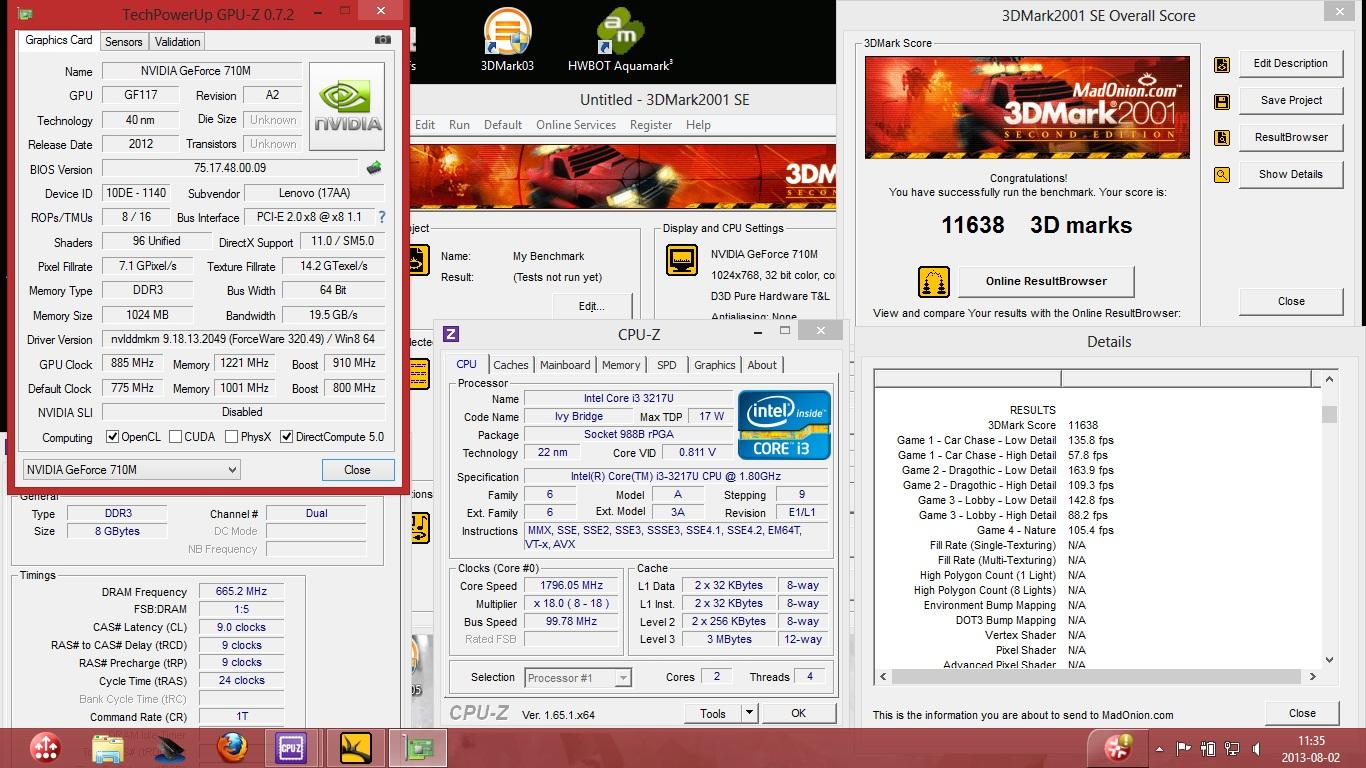Open the 3DMark03 desktop shortcut
This screenshot has height=768, width=1366.
point(507,41)
